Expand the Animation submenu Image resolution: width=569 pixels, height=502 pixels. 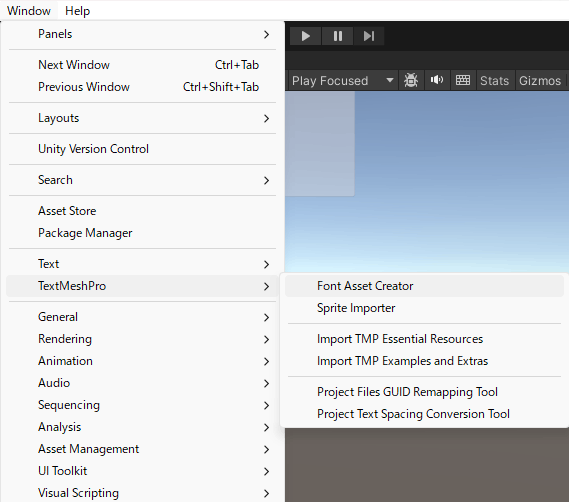pyautogui.click(x=142, y=361)
